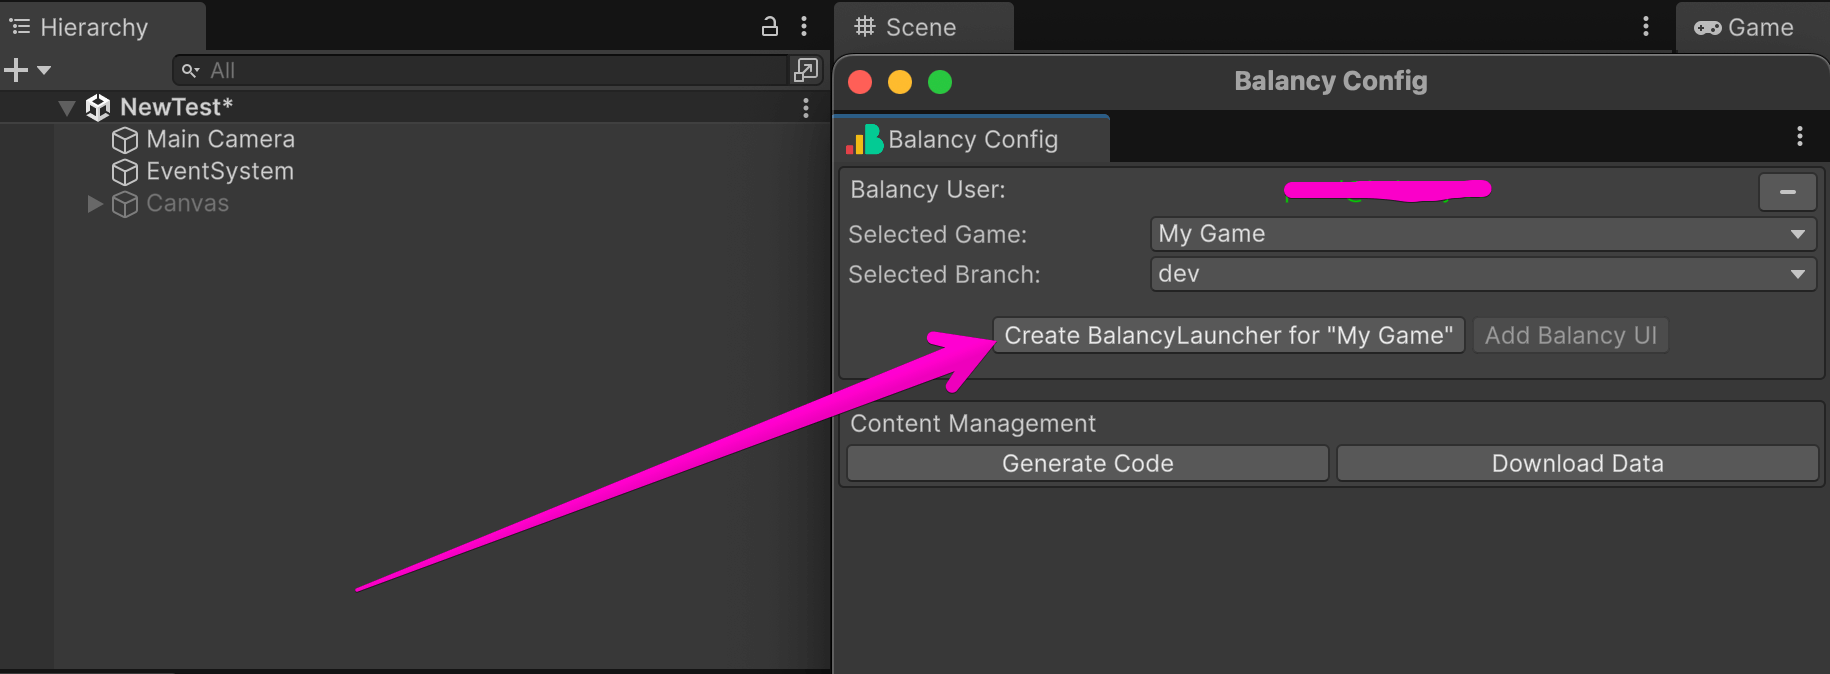Click the Generate Code button

pos(1088,463)
